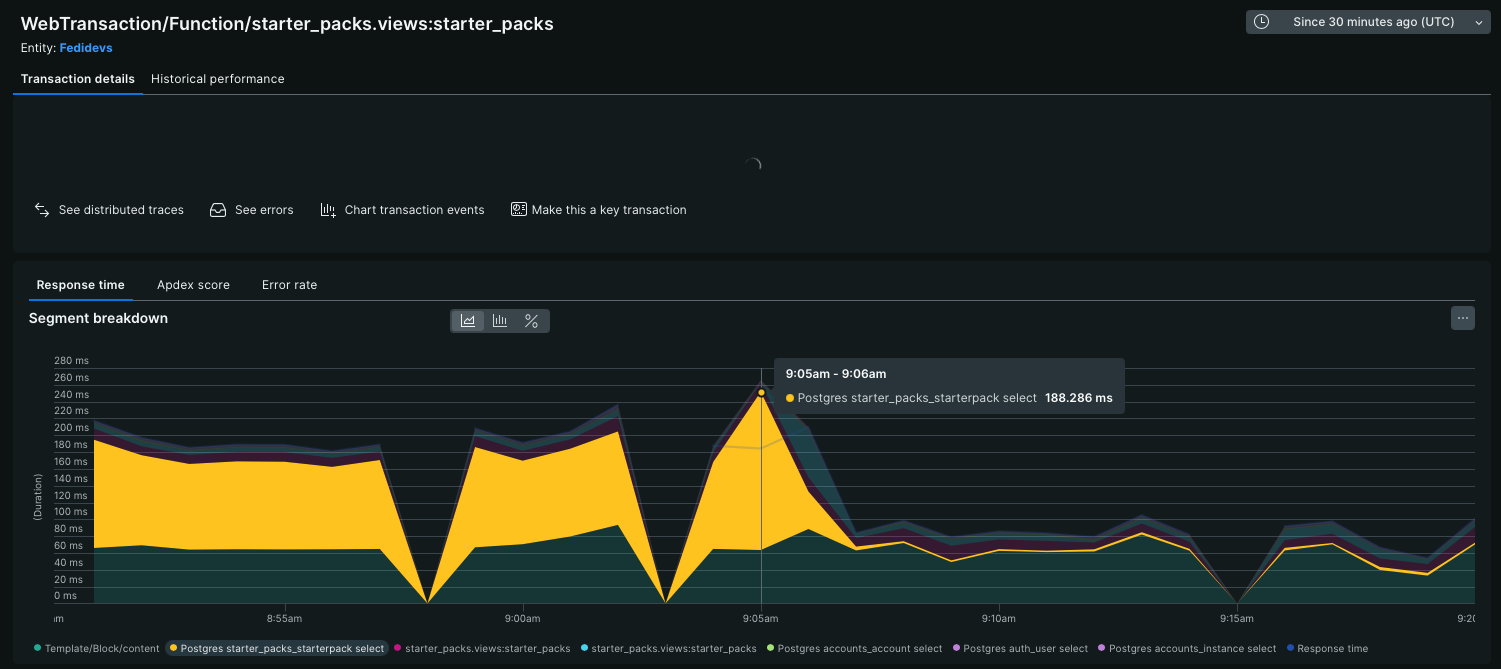
Task: Click the See errors inbox icon
Action: (218, 210)
